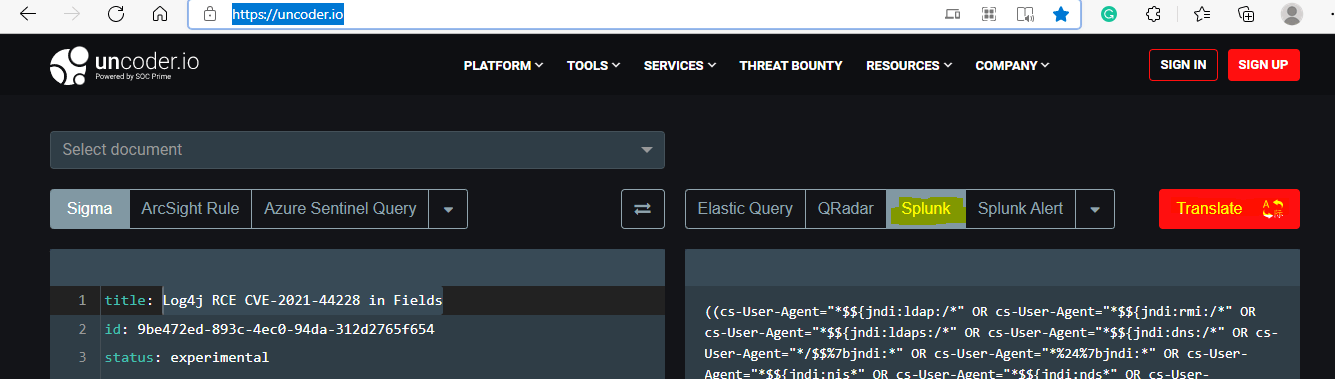Open the Grammarly extension icon

pyautogui.click(x=1109, y=15)
